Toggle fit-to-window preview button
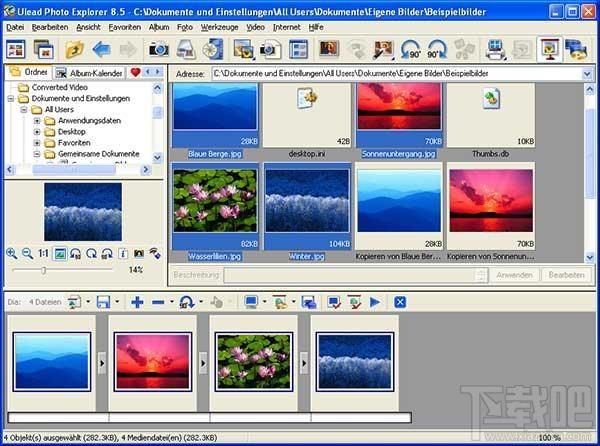This screenshot has width=600, height=446. click(60, 254)
